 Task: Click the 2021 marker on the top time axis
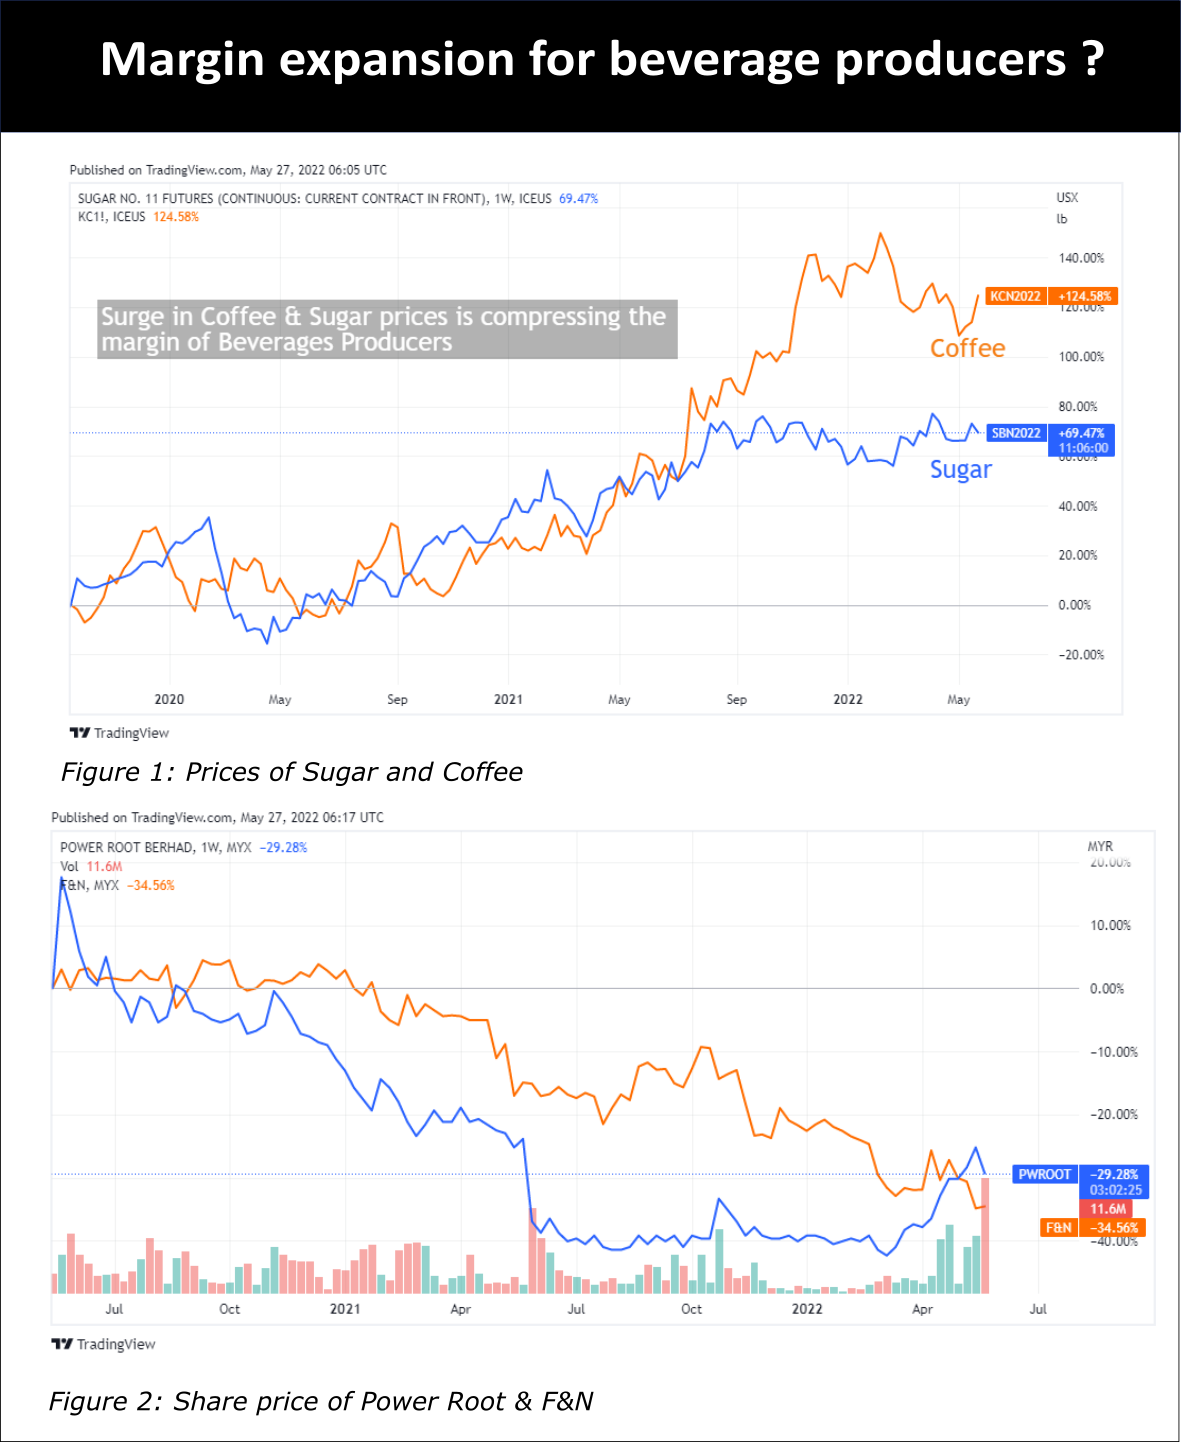pos(508,699)
